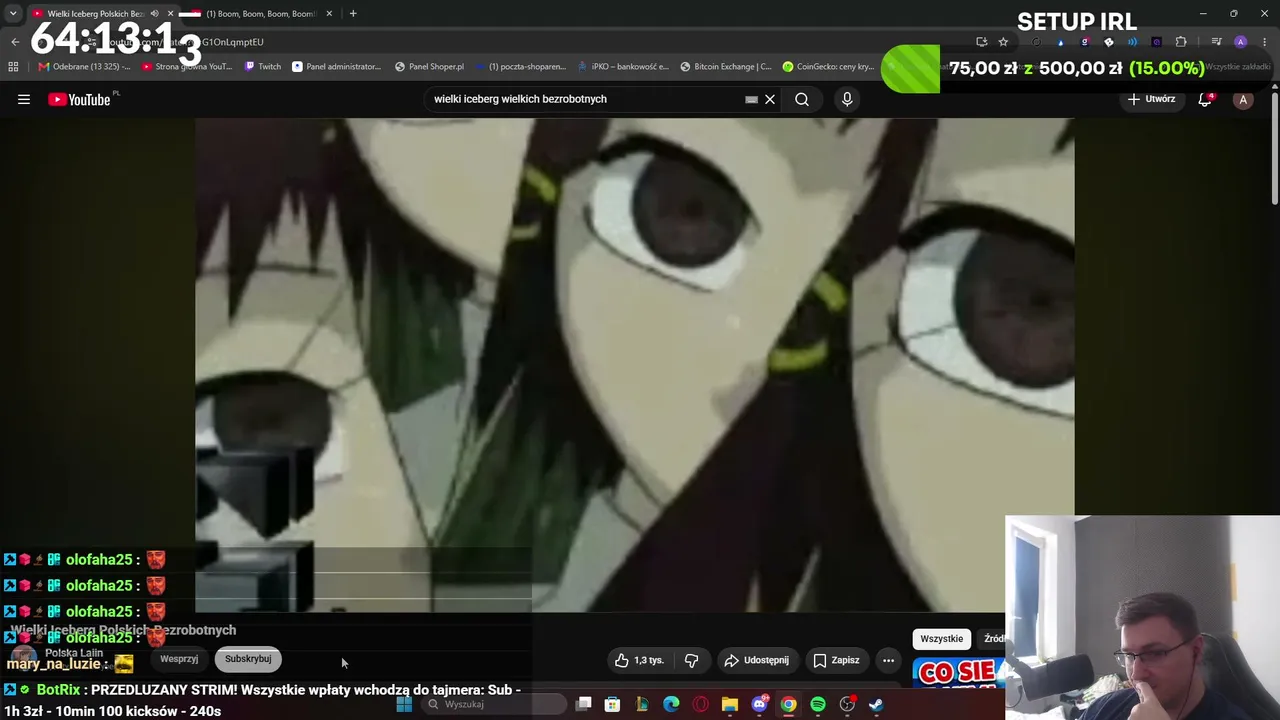Click the Wyszukaj taskbar search box

(493, 704)
